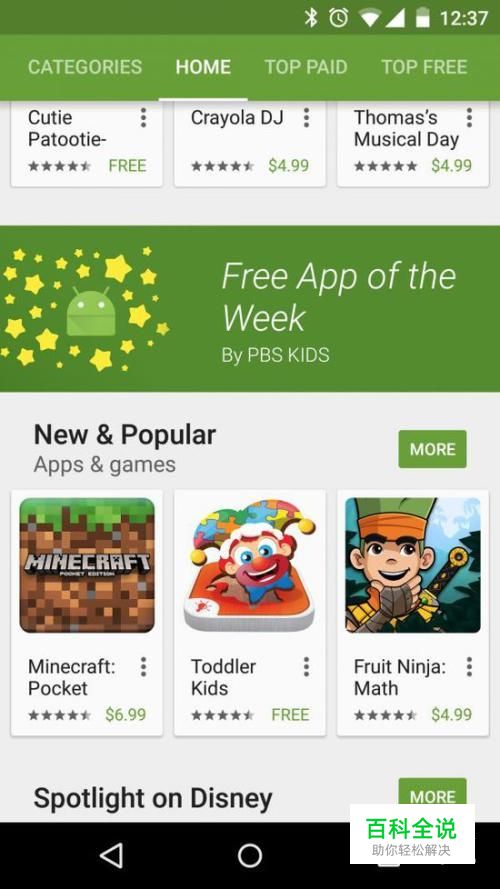This screenshot has width=500, height=889.
Task: Expand options menu for Fruit Ninja: Math
Action: [469, 667]
